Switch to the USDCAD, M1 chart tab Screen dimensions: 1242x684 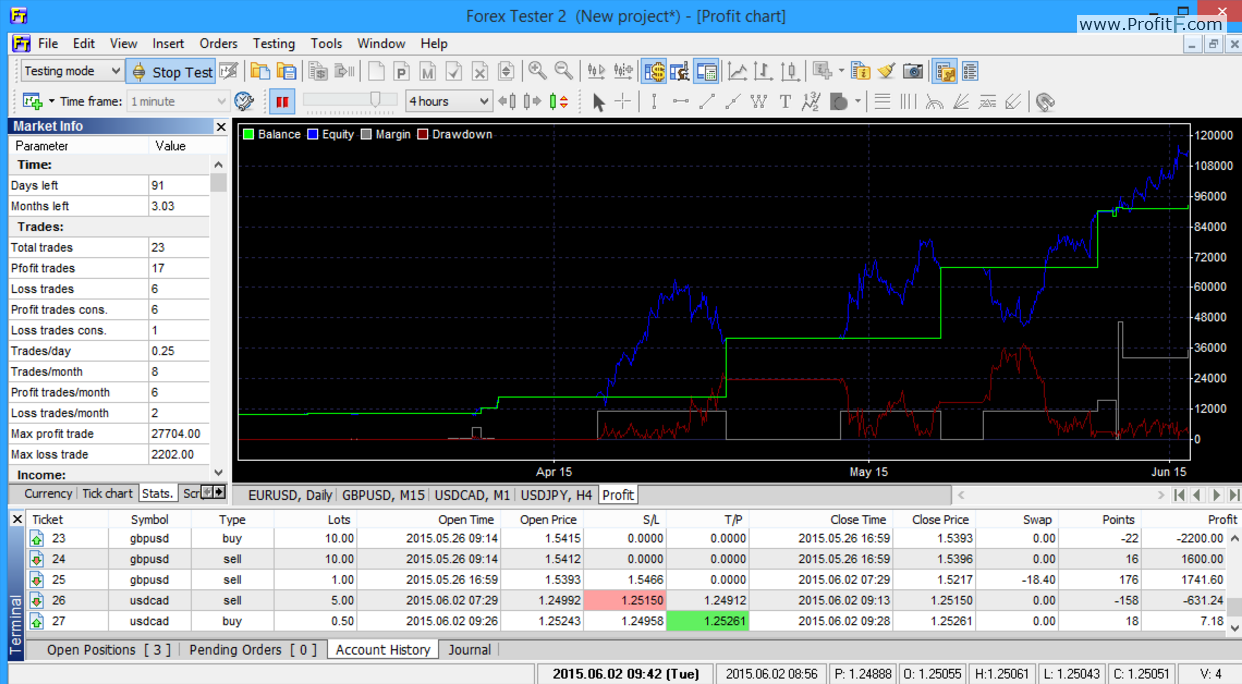pos(473,495)
